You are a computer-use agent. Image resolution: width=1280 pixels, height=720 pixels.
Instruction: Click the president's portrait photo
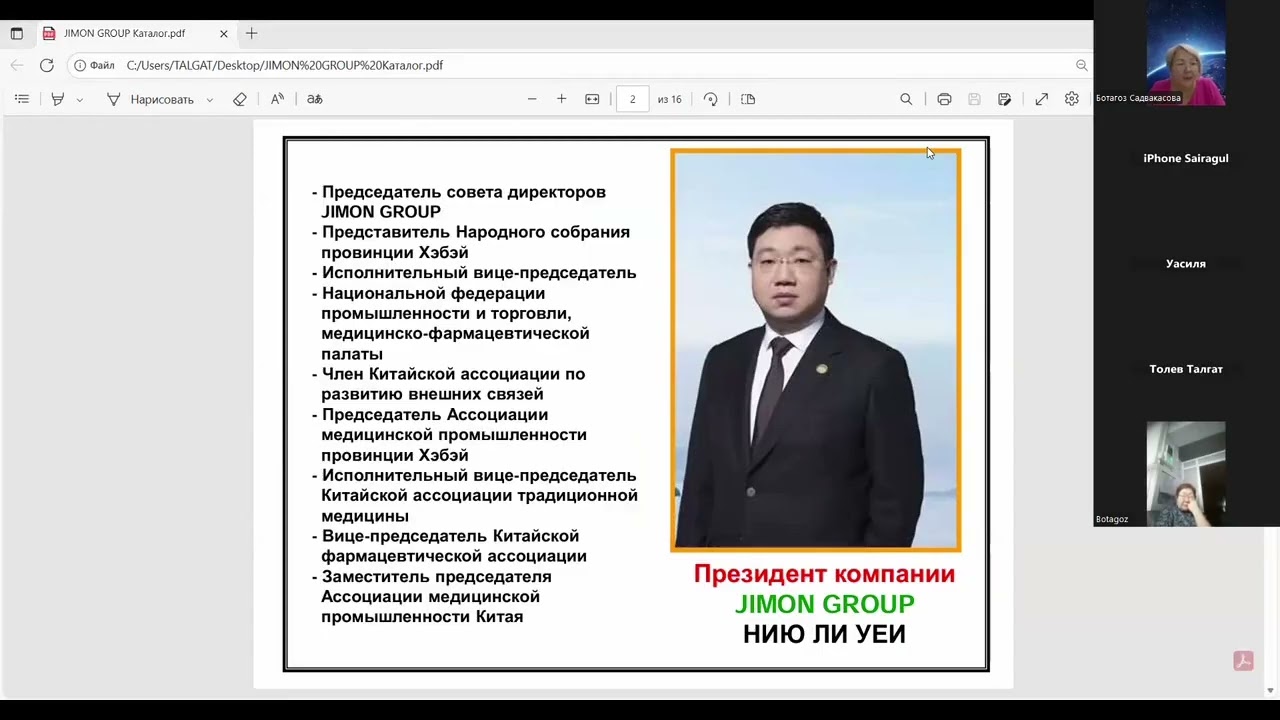pyautogui.click(x=816, y=350)
